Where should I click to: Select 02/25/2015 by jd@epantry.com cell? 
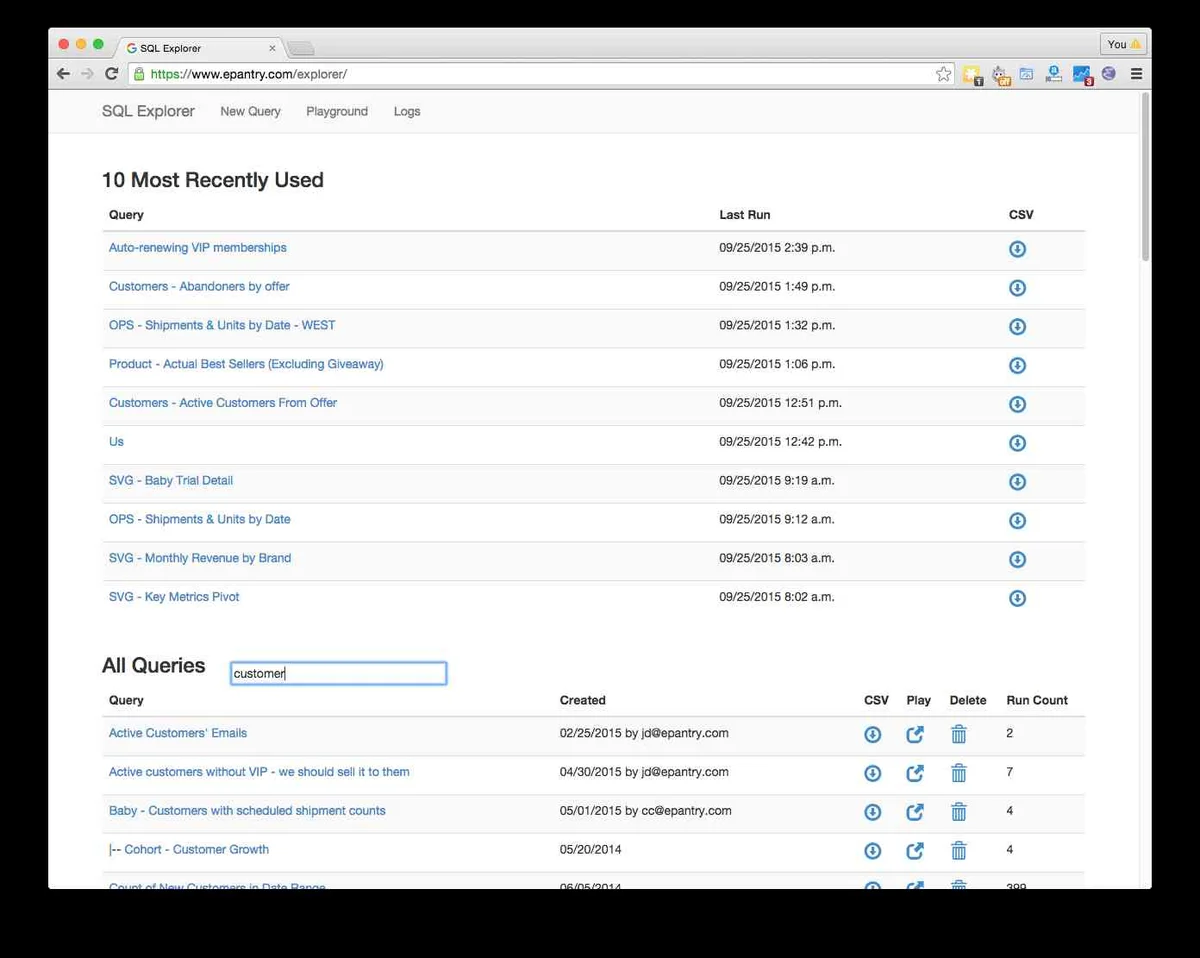coord(644,733)
